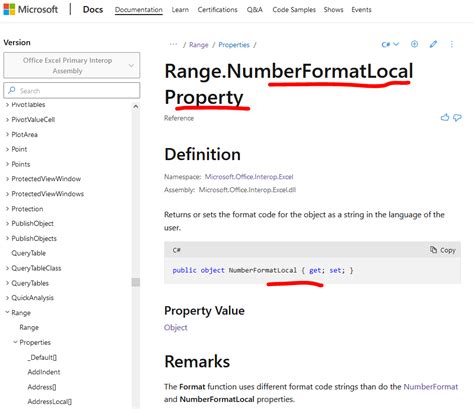The image size is (474, 409).
Task: Click the pencil edit icon
Action: pyautogui.click(x=433, y=44)
